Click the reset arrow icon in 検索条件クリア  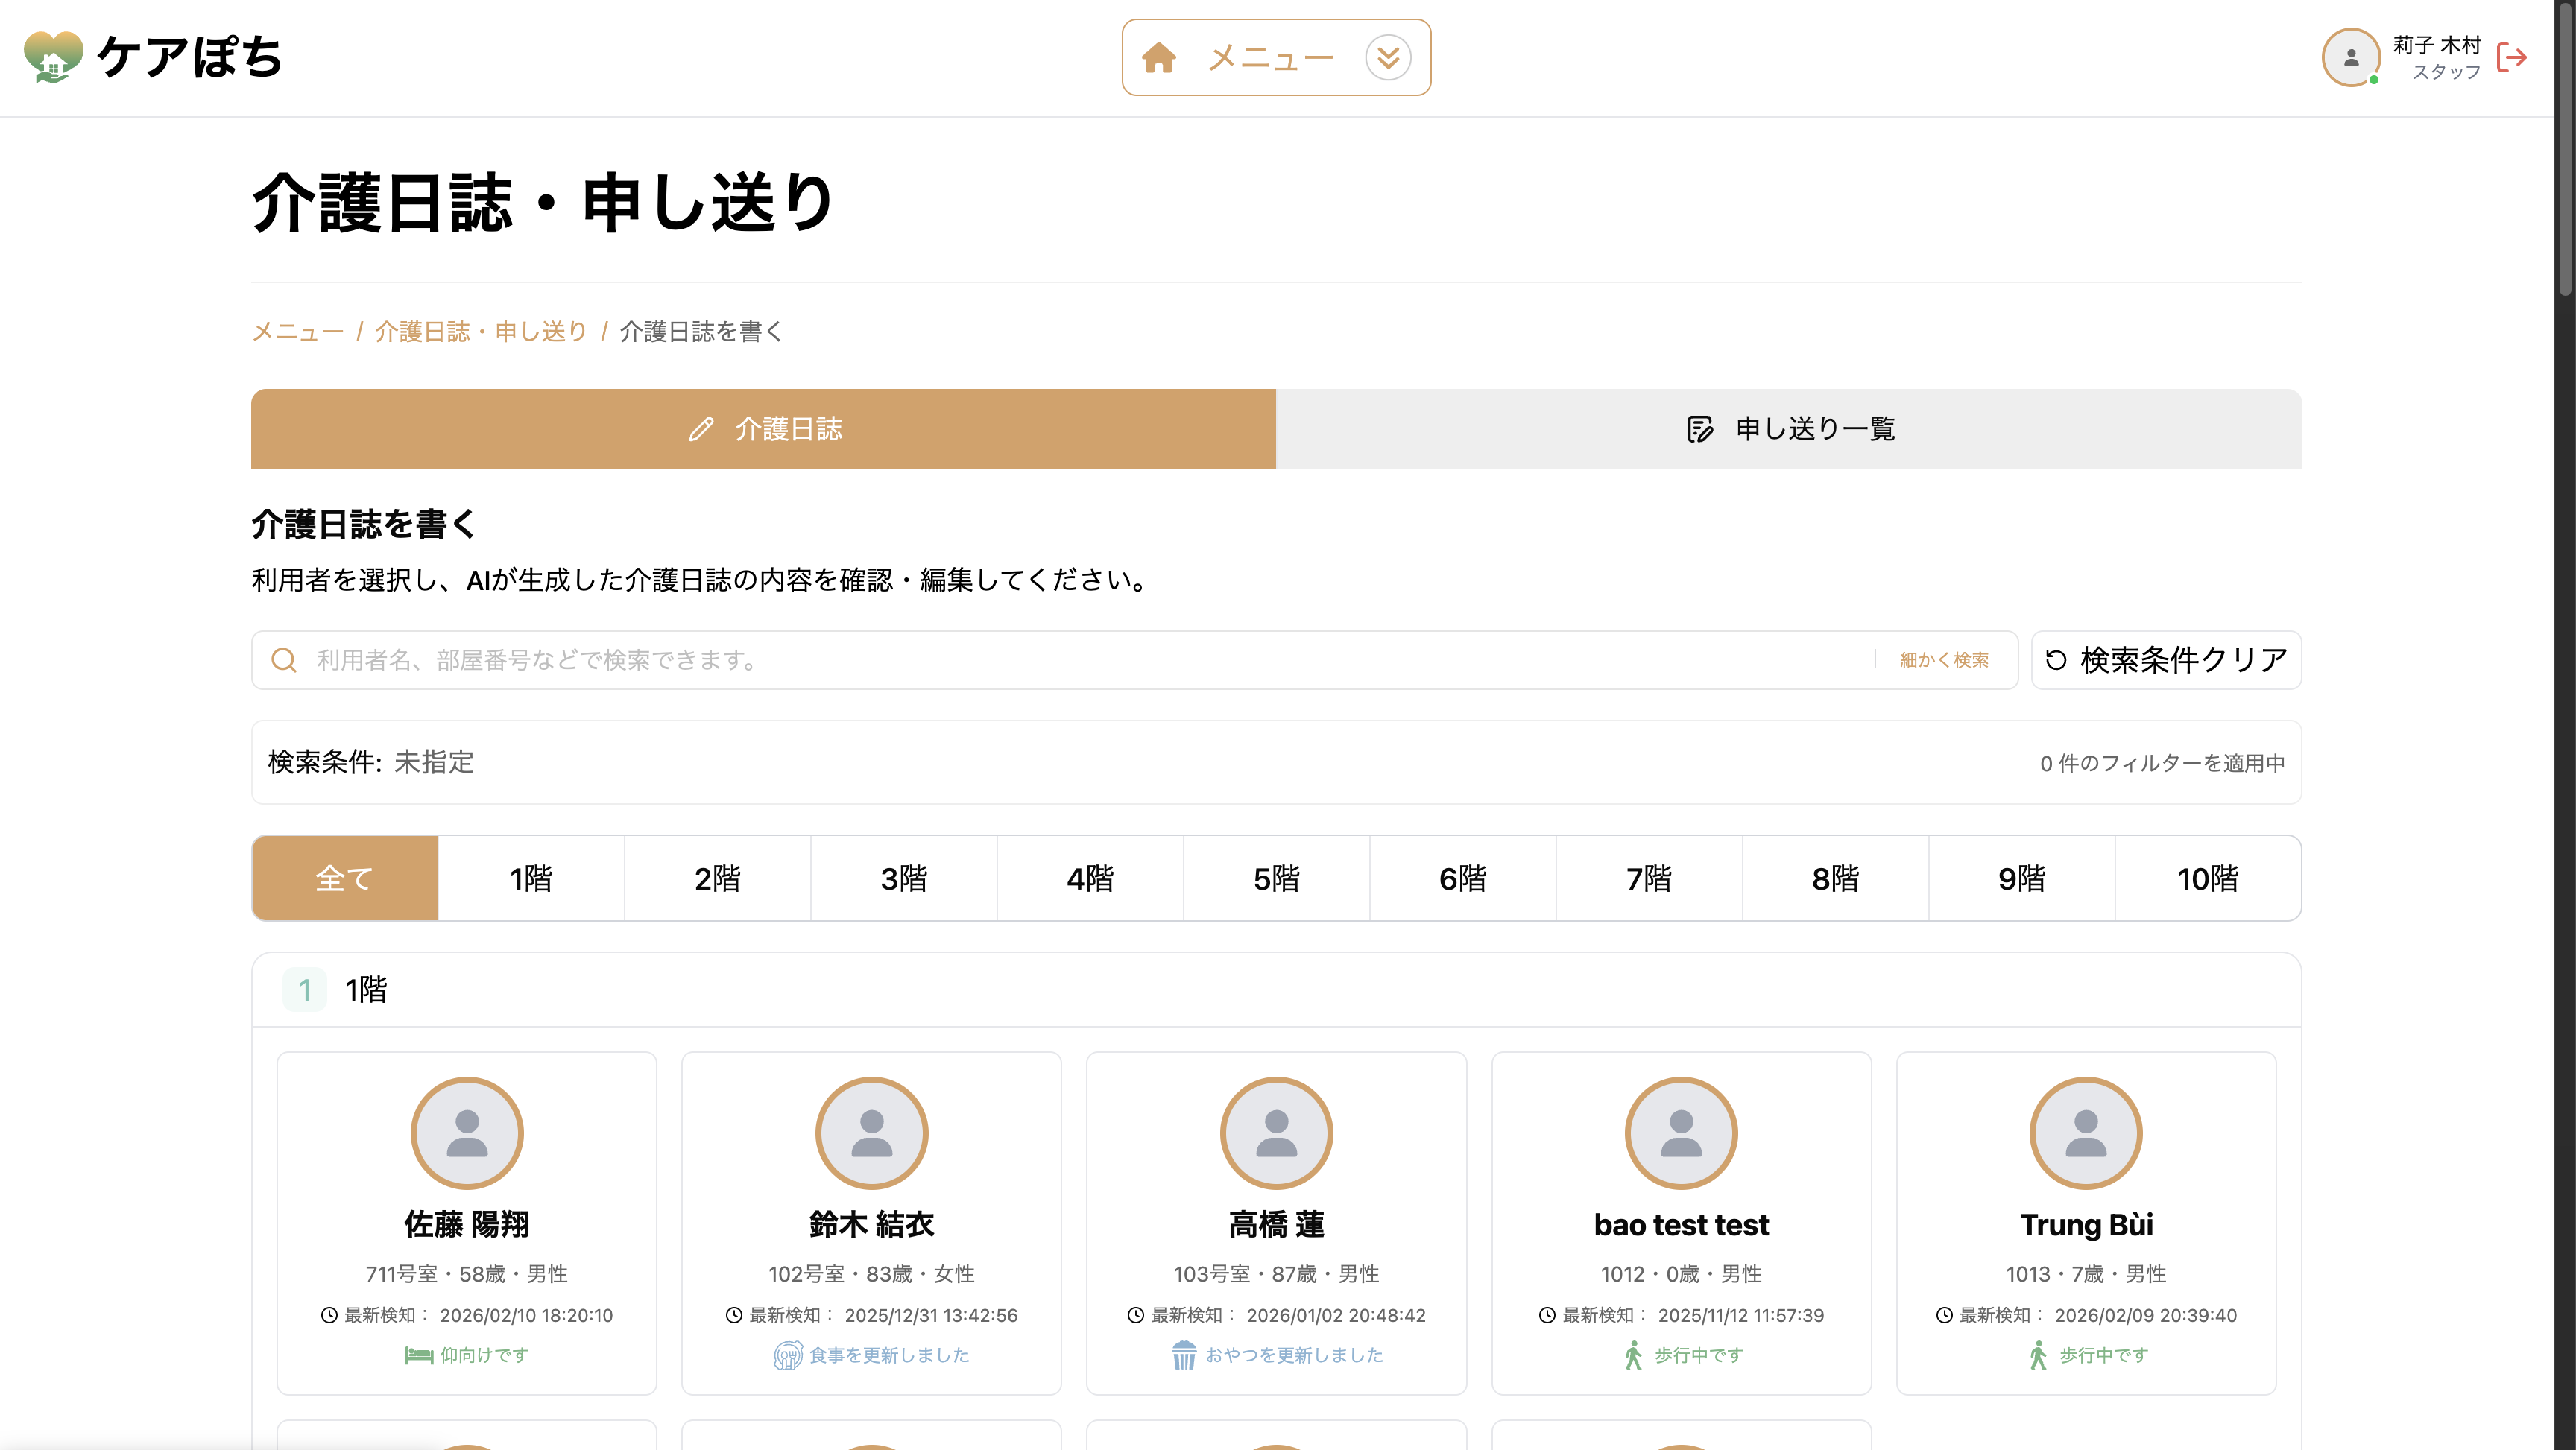[x=2056, y=660]
